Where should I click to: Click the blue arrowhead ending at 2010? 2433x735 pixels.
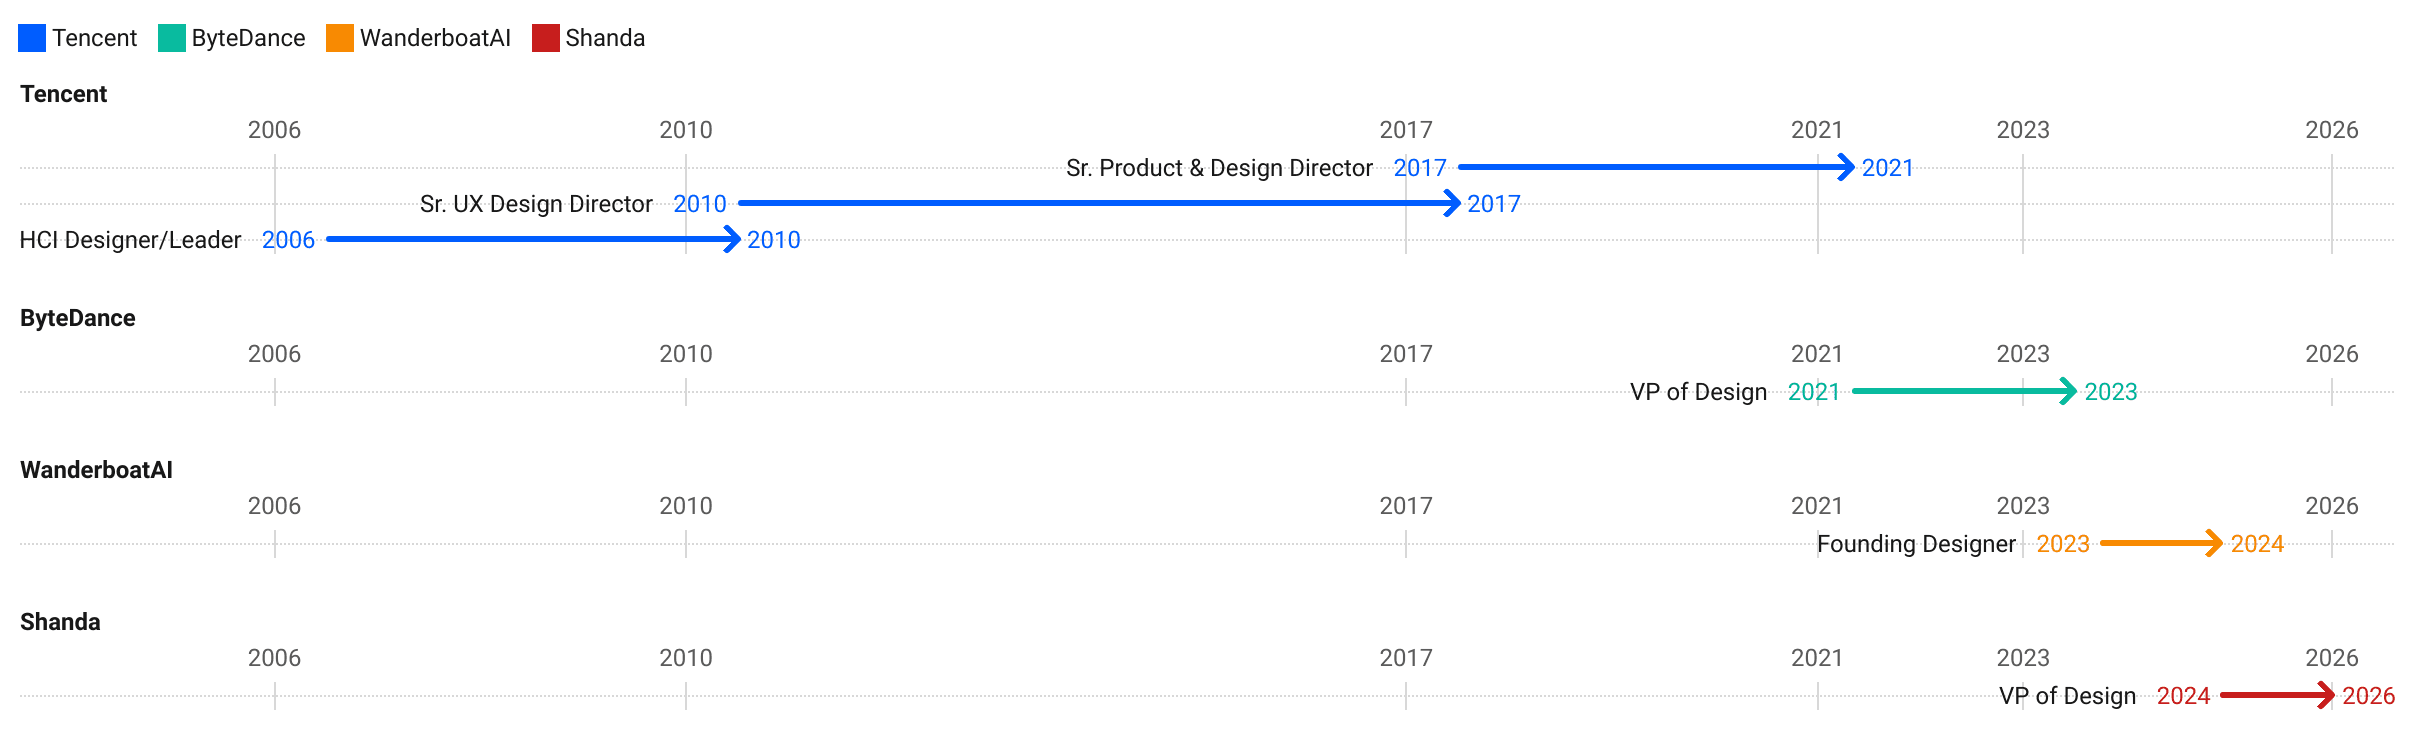732,239
